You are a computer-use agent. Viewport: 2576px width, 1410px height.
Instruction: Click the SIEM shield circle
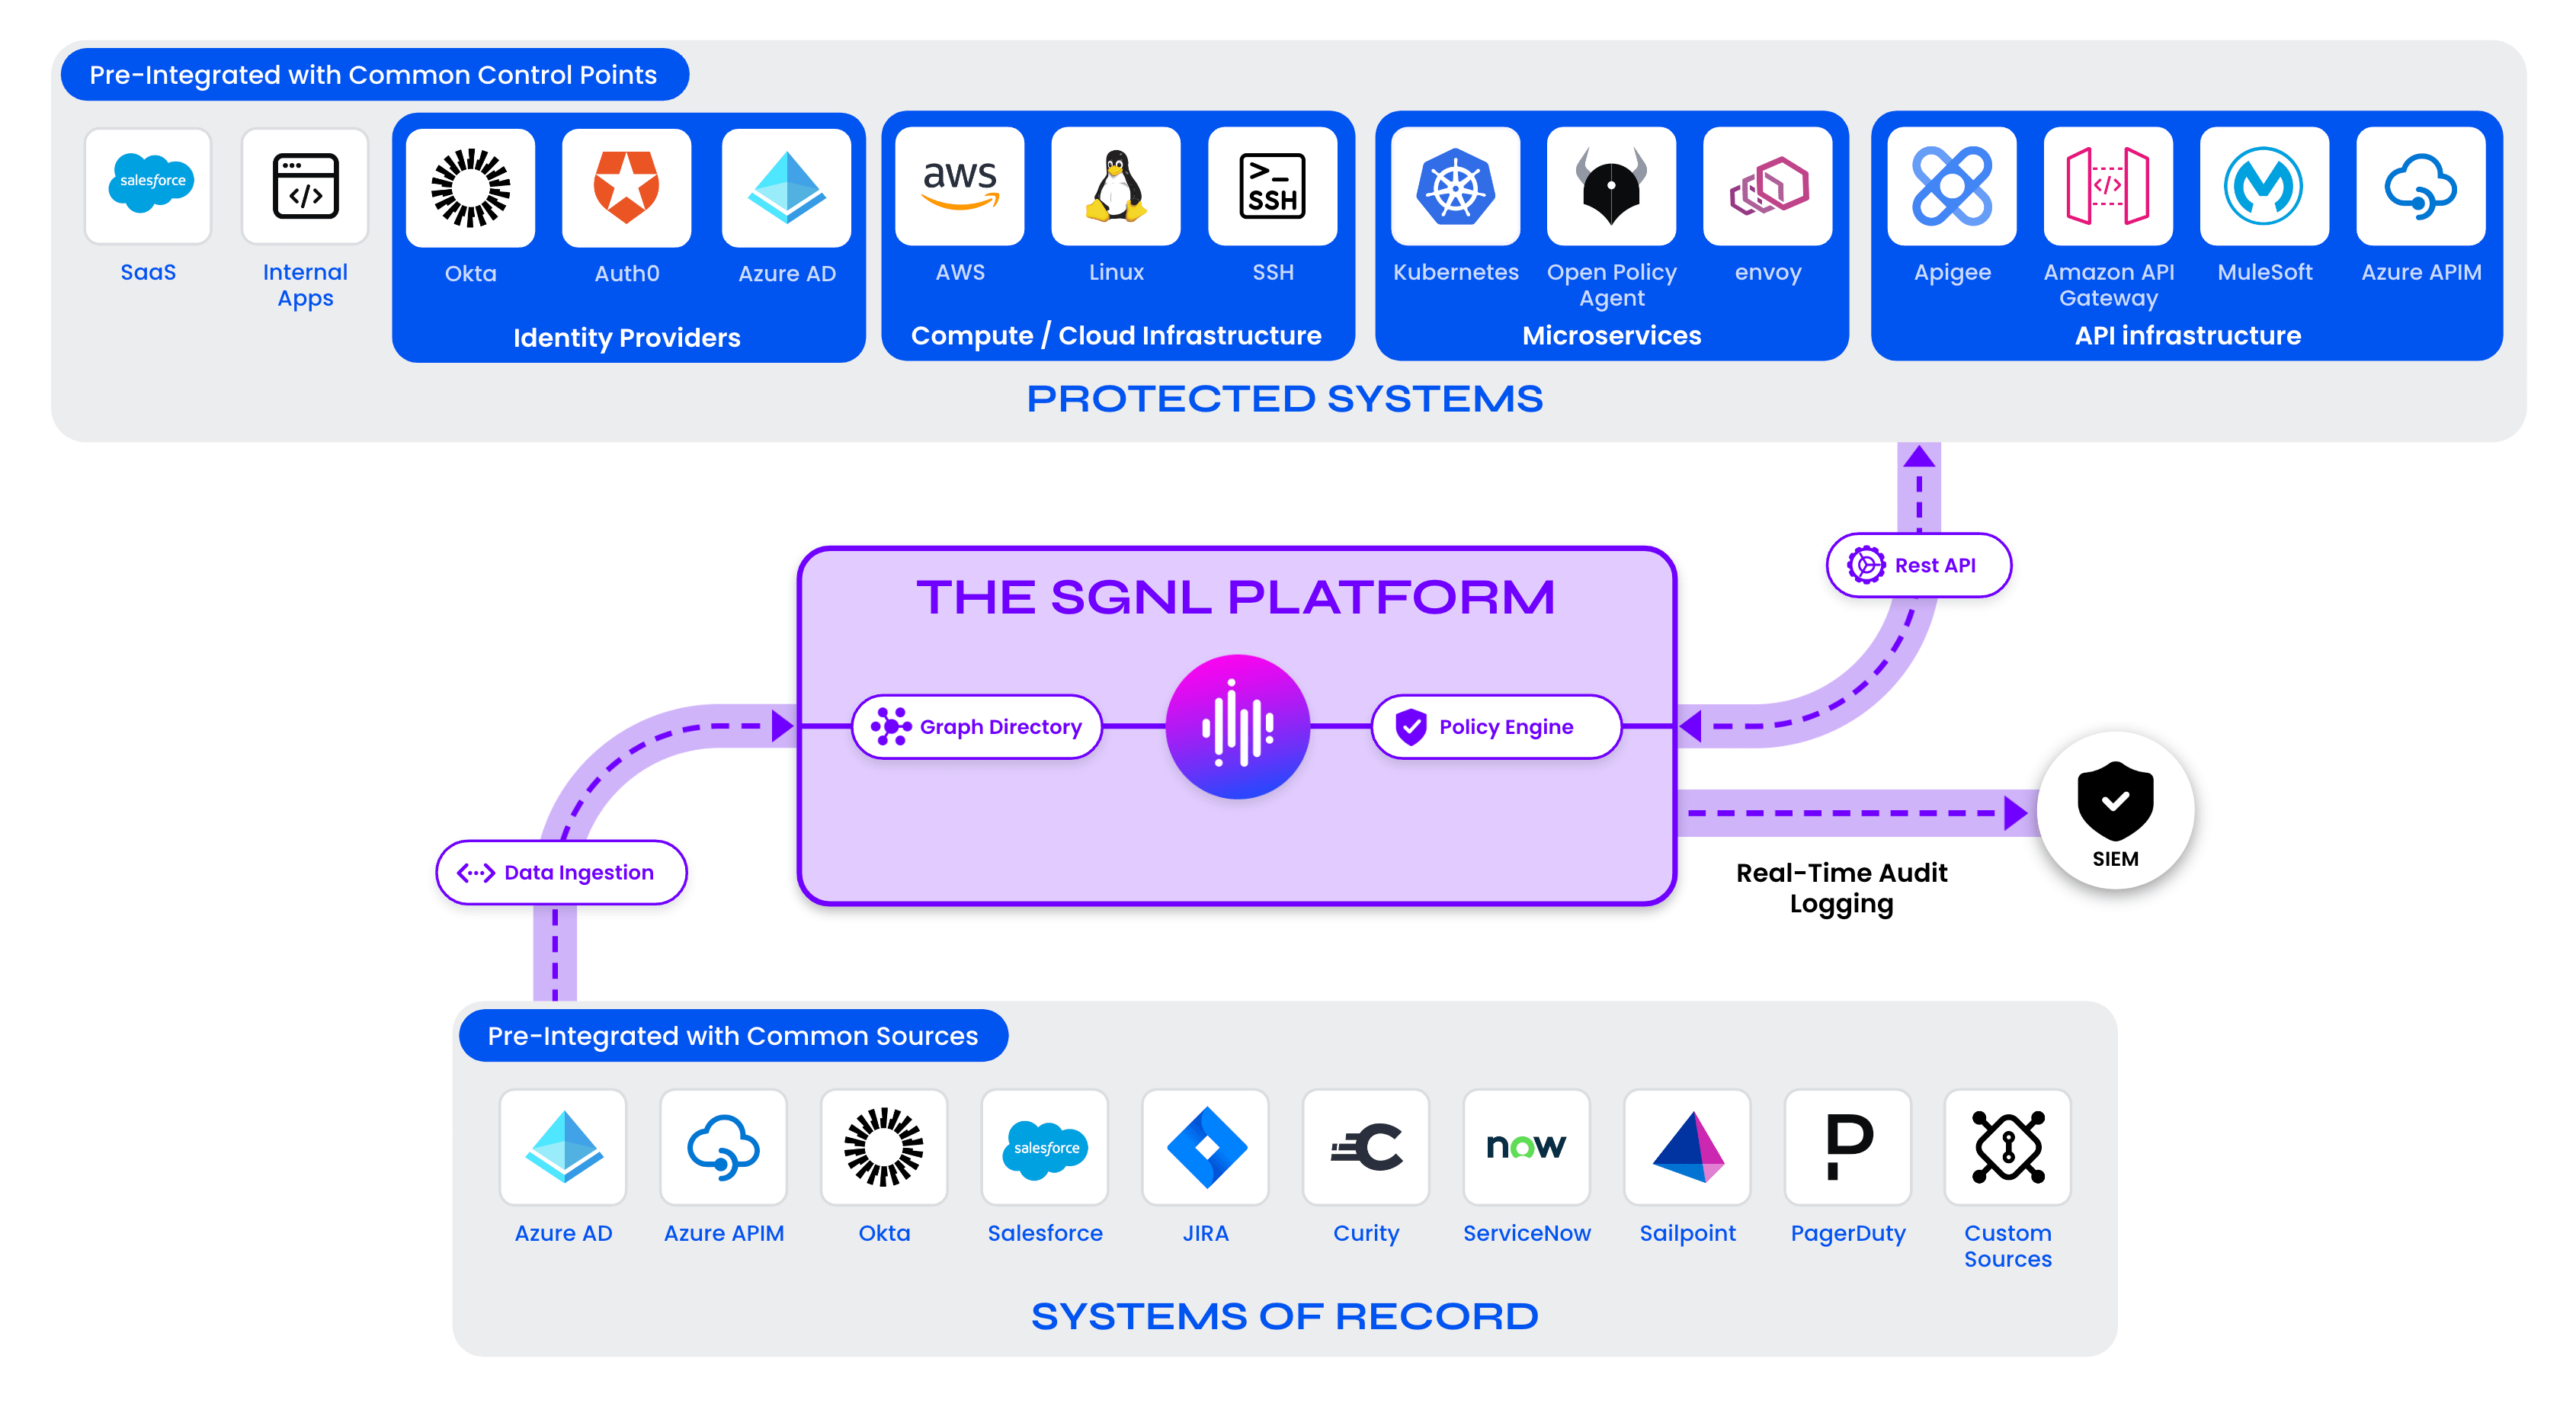2115,811
